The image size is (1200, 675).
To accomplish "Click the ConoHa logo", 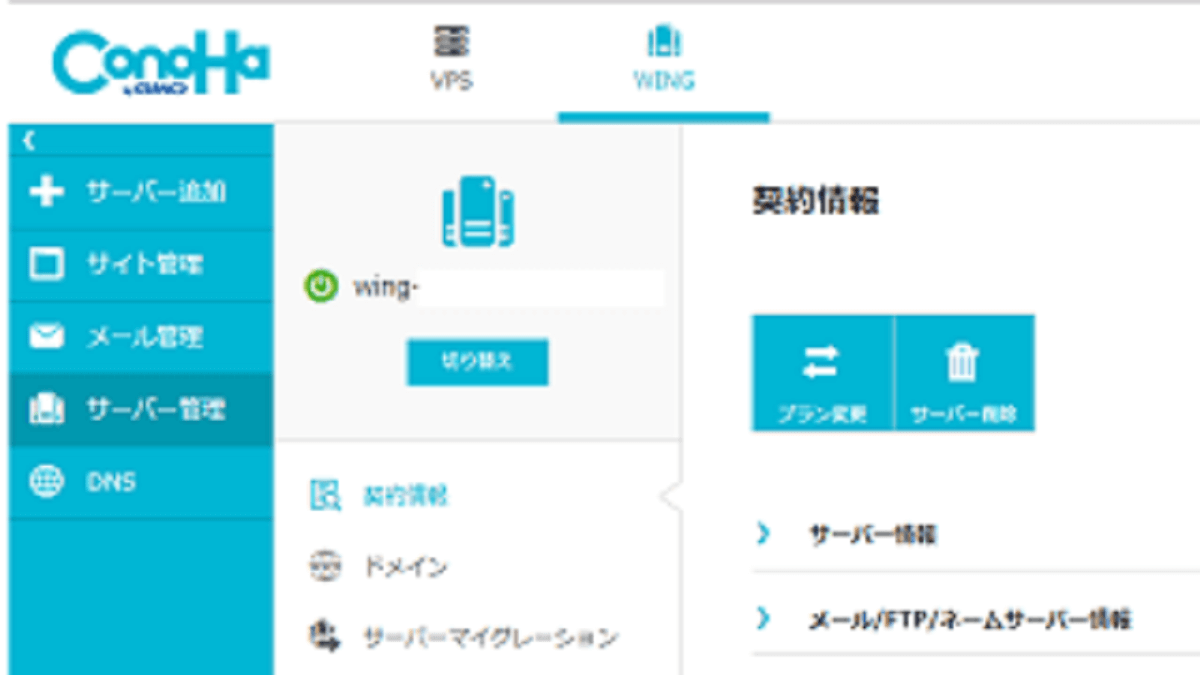I will pos(161,65).
